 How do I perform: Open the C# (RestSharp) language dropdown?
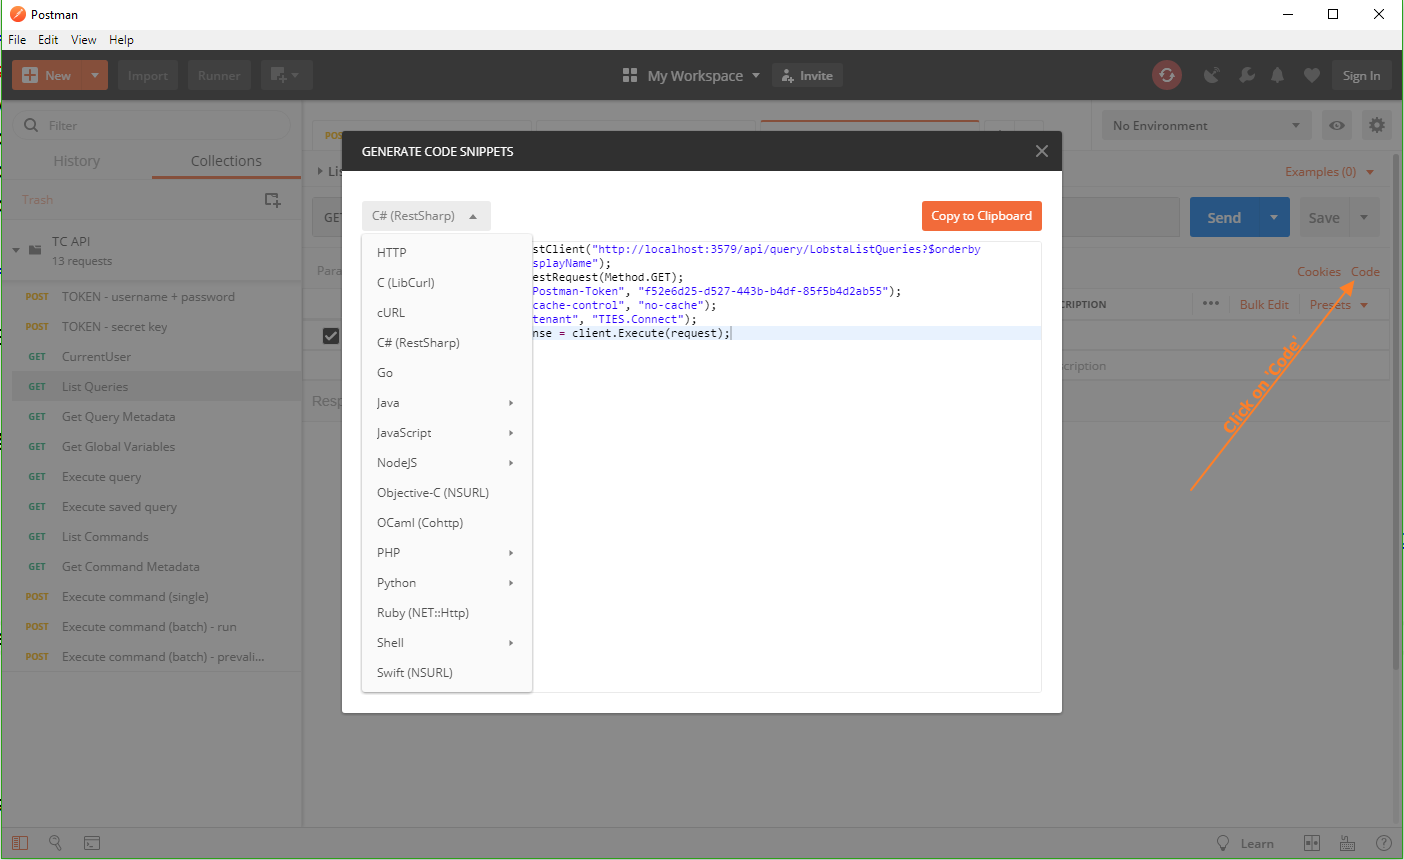pyautogui.click(x=425, y=216)
